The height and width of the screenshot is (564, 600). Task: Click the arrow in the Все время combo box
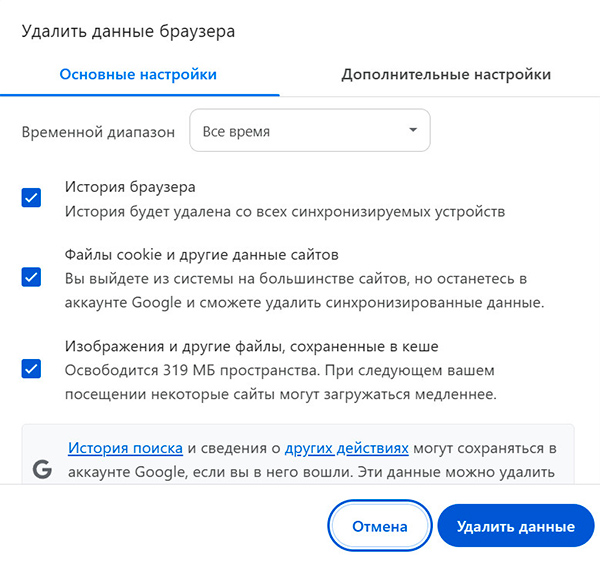click(x=412, y=131)
